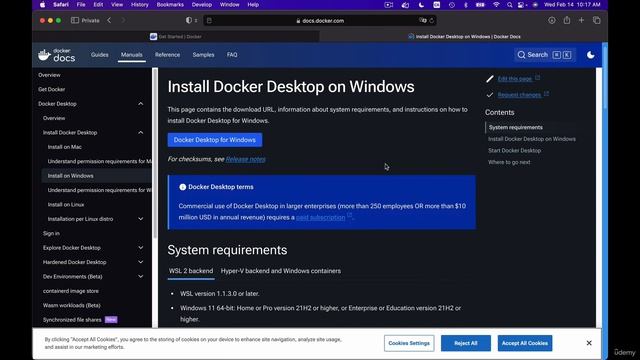Open Safari downloads icon

(x=551, y=20)
